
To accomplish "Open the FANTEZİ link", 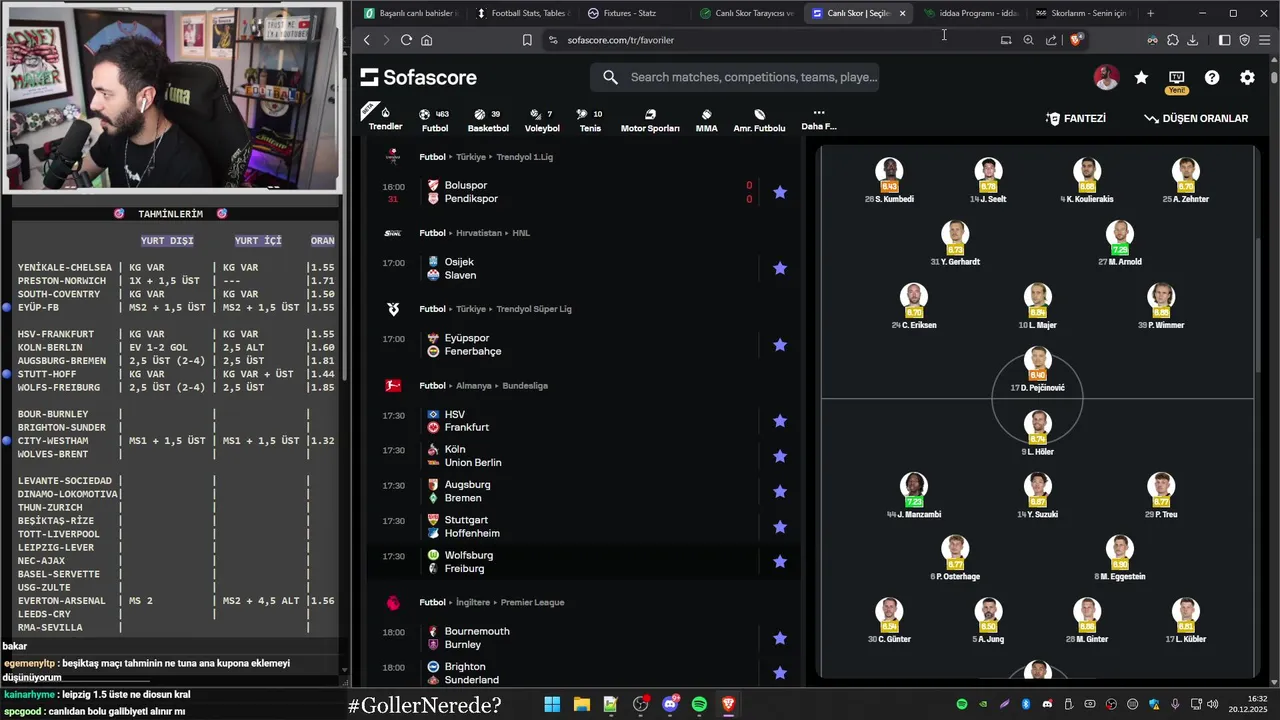I will point(1076,118).
